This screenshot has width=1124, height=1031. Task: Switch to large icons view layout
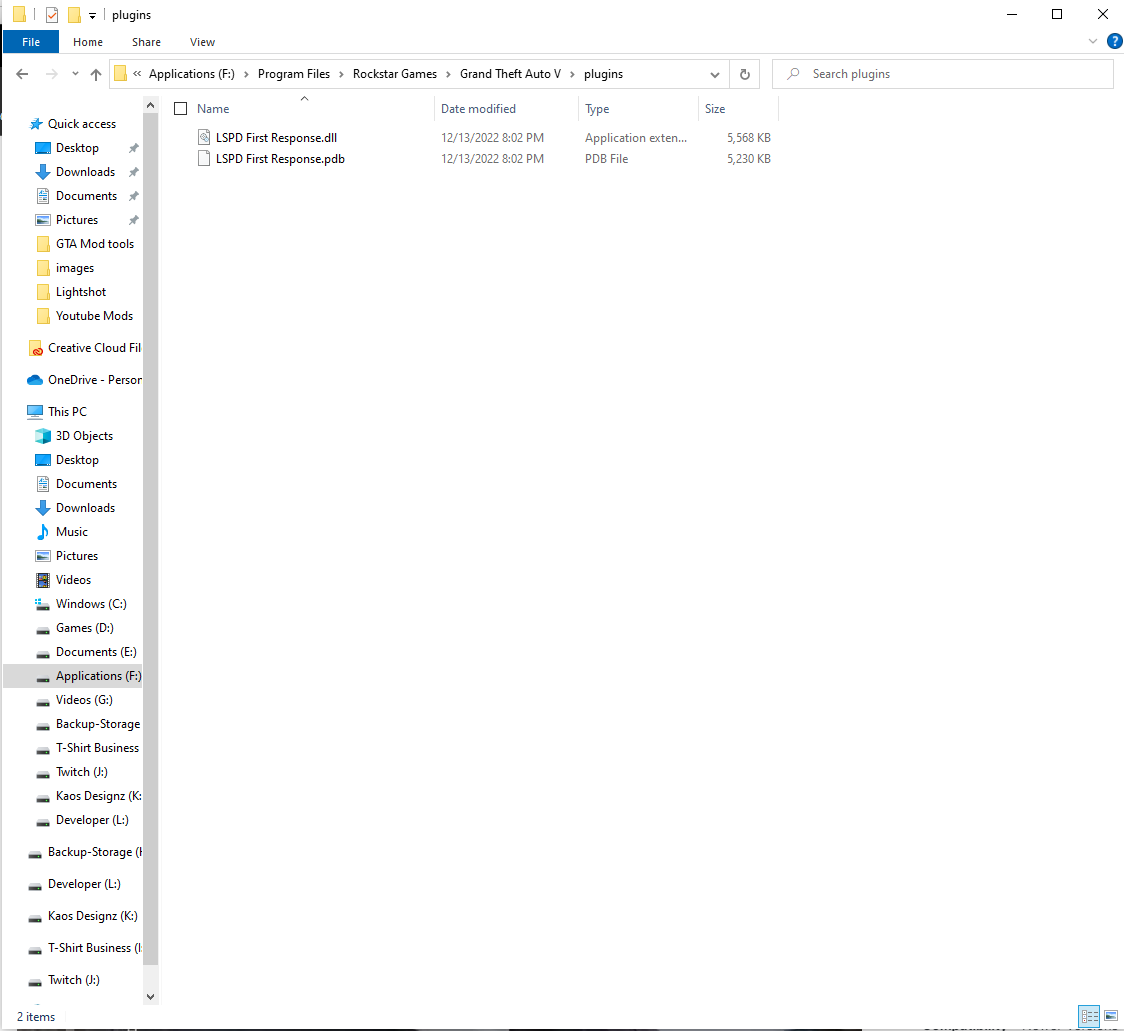[x=1110, y=1016]
